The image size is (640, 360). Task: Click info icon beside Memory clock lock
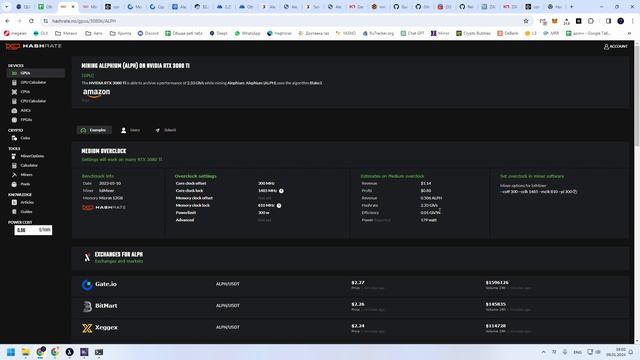[279, 205]
